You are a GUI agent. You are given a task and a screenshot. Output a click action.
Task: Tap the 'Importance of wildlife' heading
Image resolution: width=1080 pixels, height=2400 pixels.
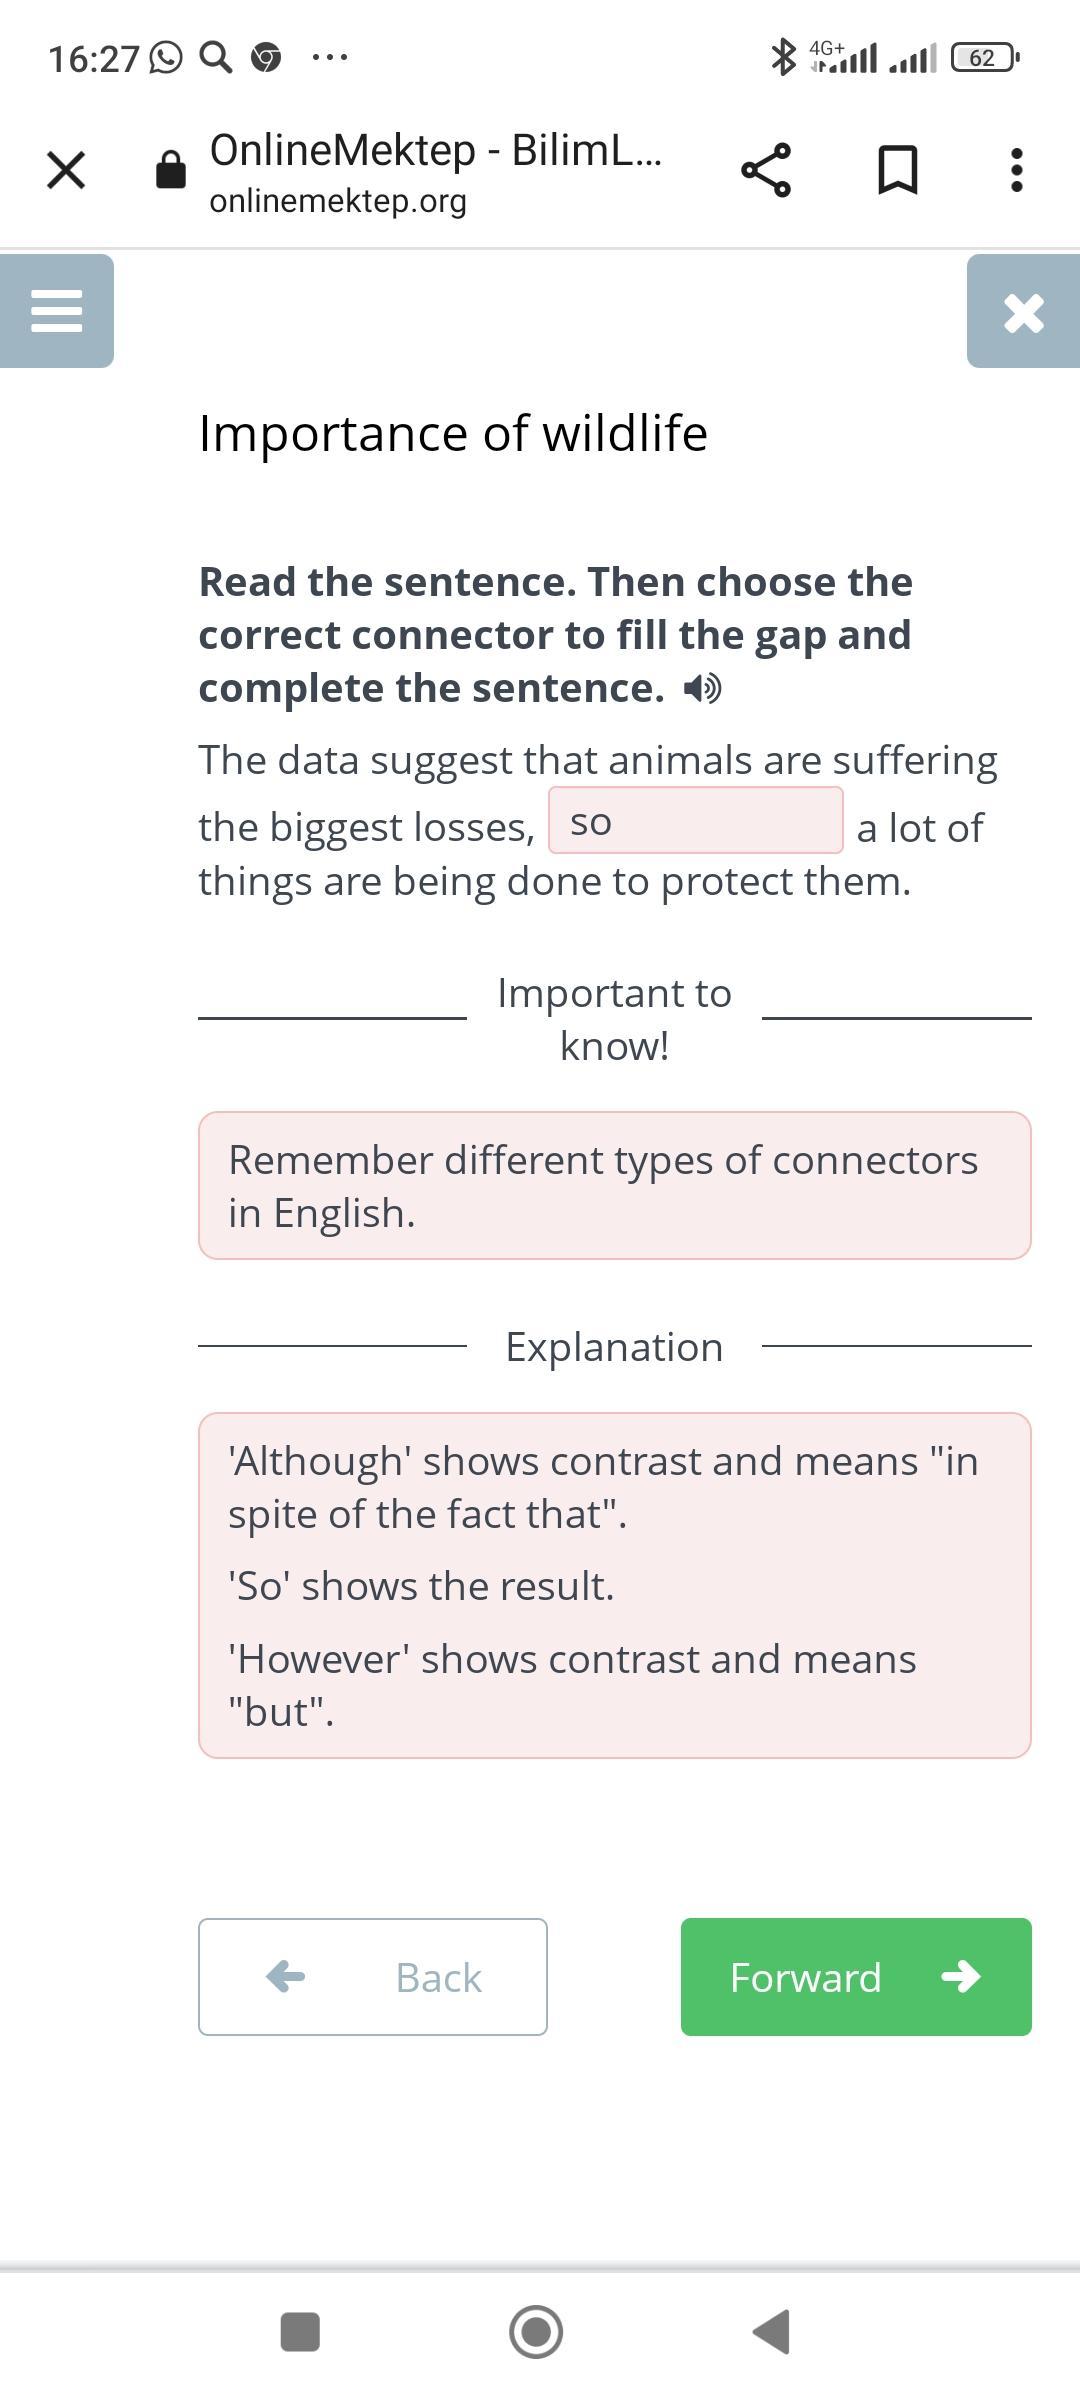[453, 434]
